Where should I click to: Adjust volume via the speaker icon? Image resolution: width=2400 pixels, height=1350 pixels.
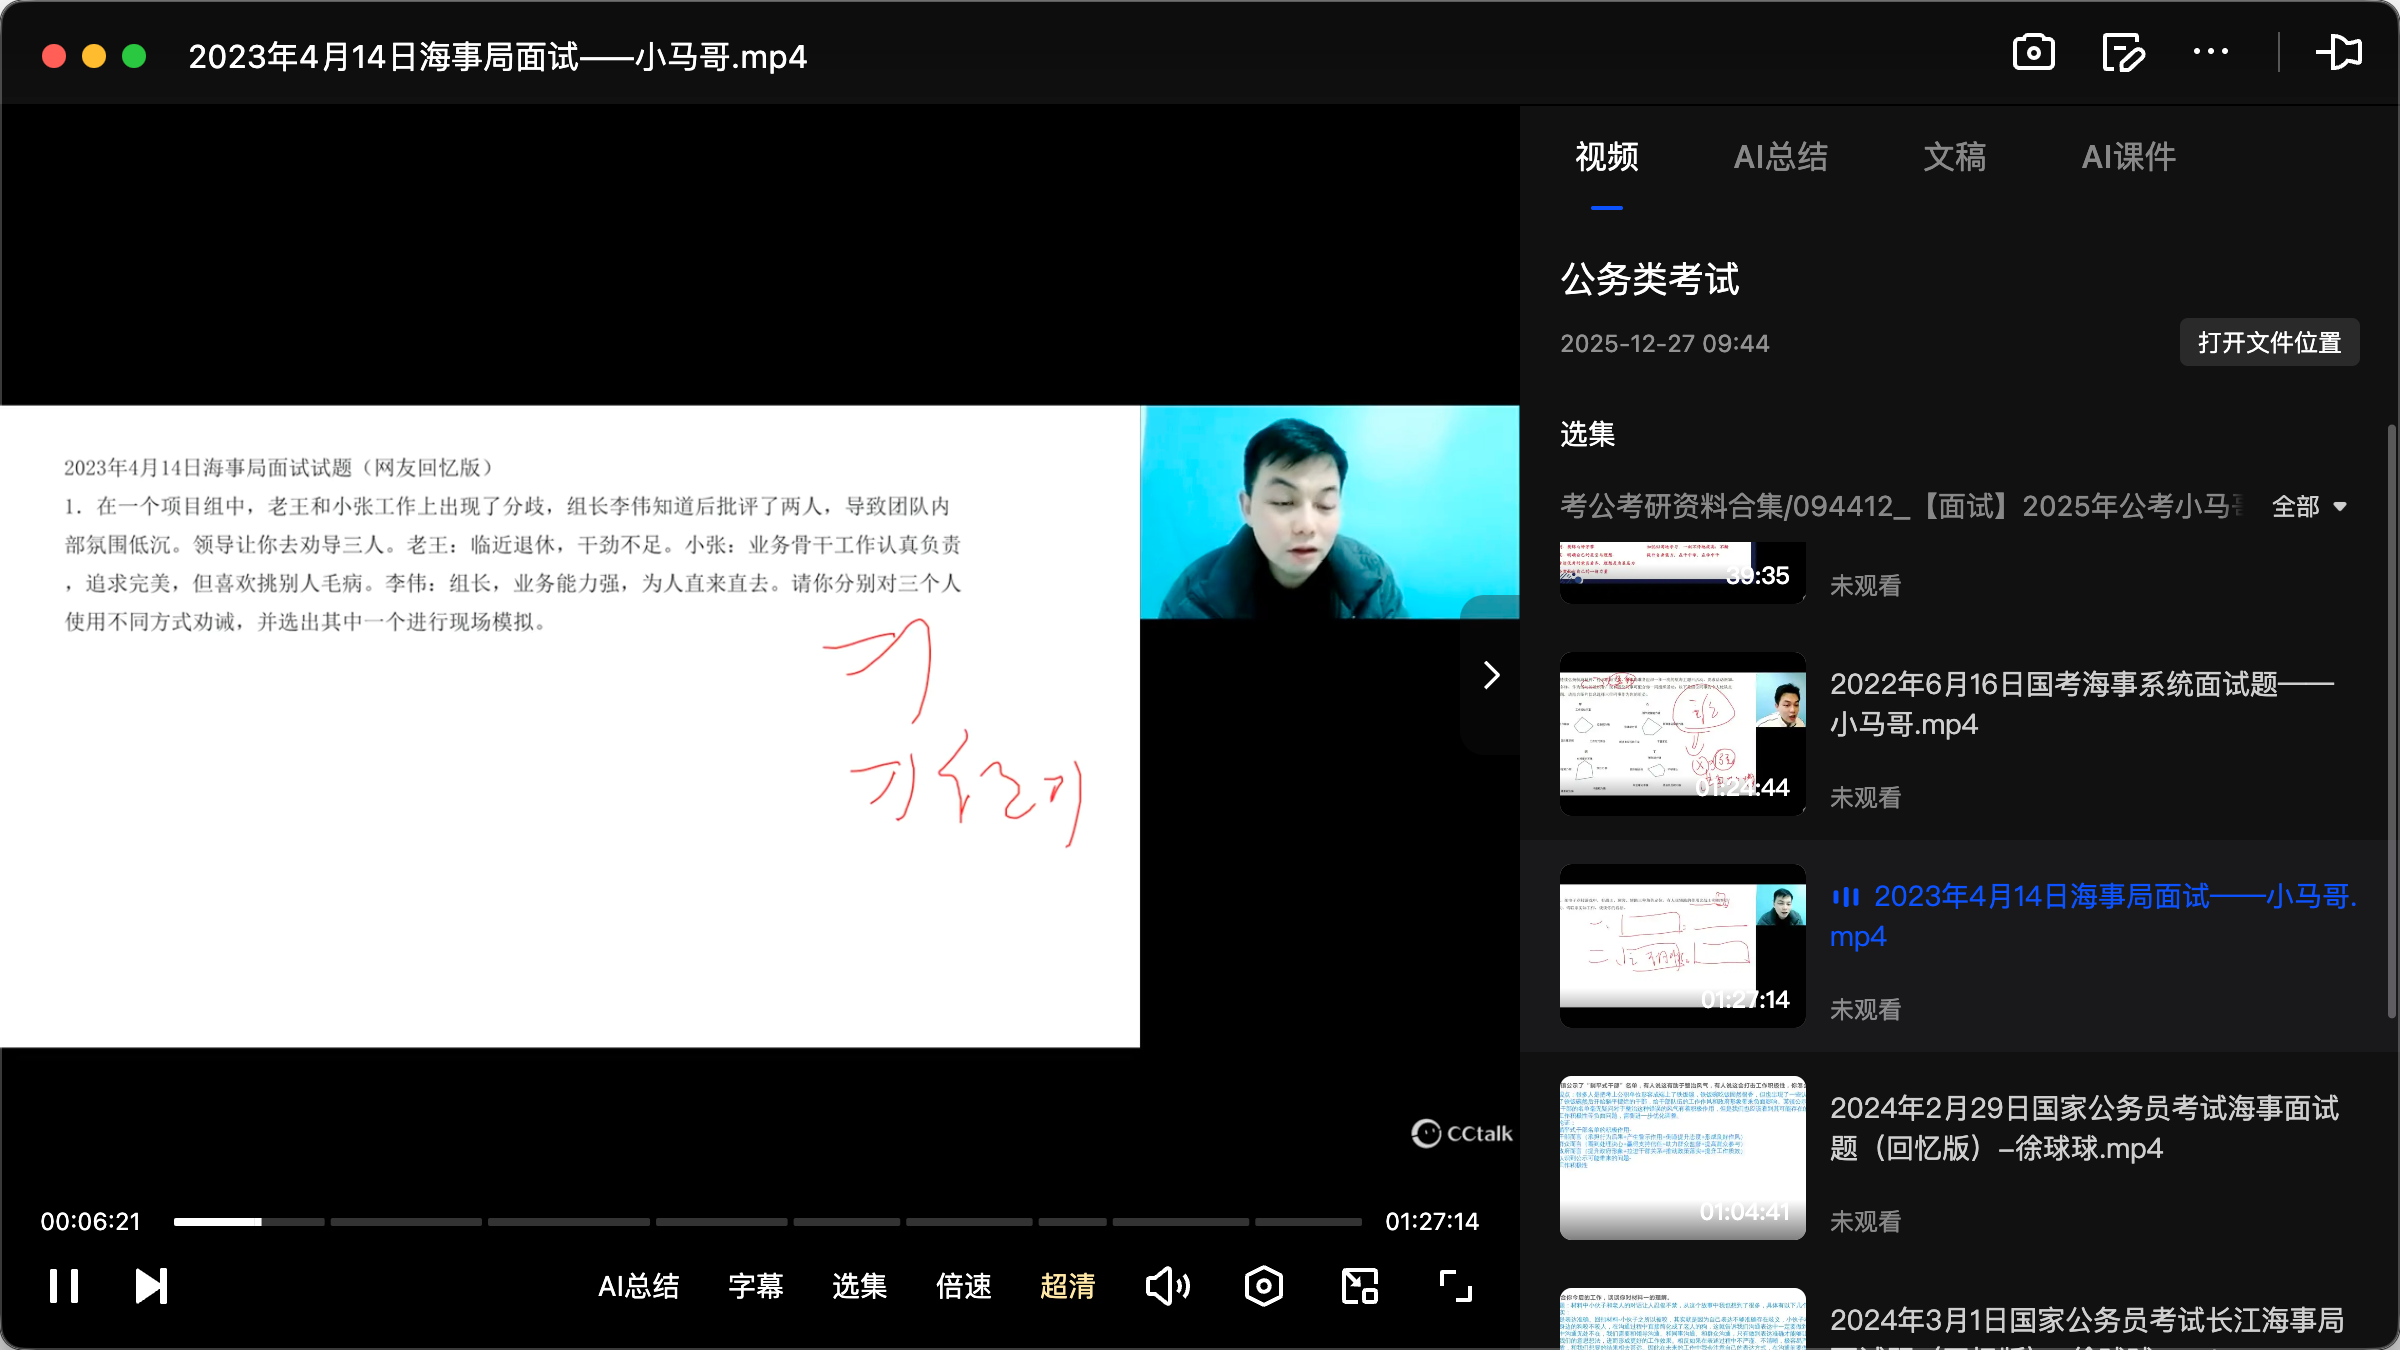click(1168, 1285)
